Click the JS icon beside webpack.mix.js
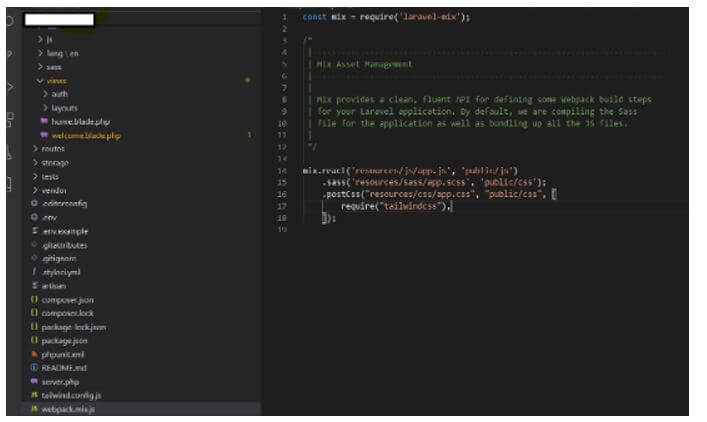 coord(34,409)
